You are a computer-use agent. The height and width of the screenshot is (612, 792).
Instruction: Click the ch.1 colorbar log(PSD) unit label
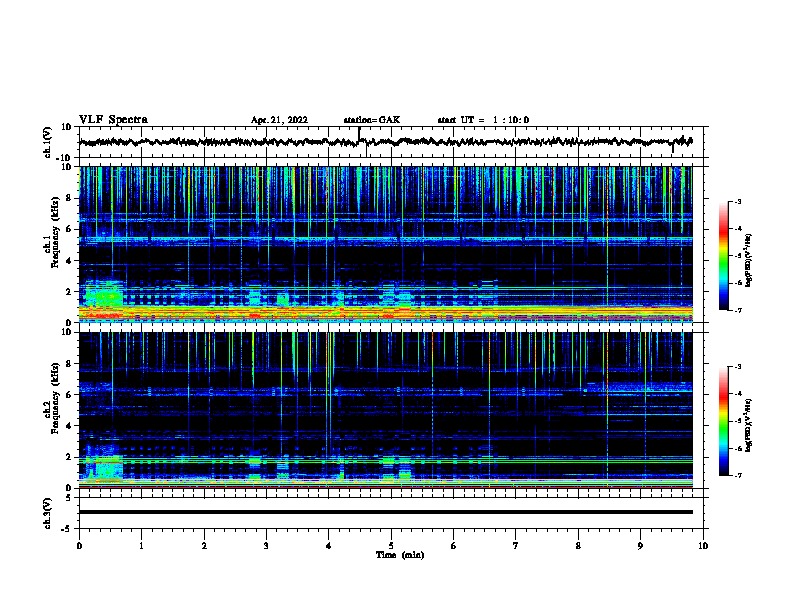click(749, 260)
